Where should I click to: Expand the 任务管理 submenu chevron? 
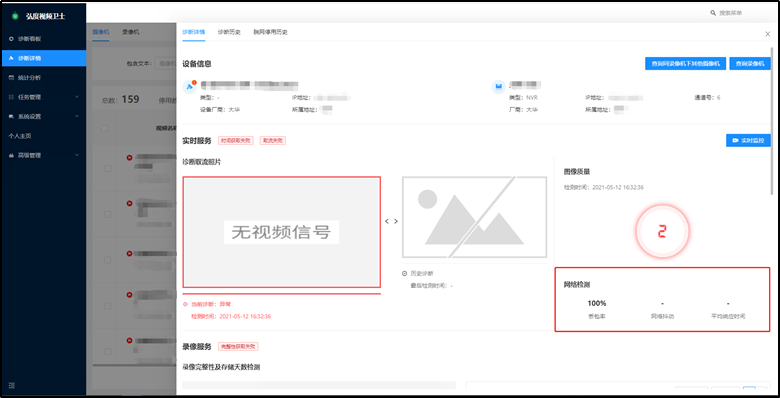(x=77, y=97)
